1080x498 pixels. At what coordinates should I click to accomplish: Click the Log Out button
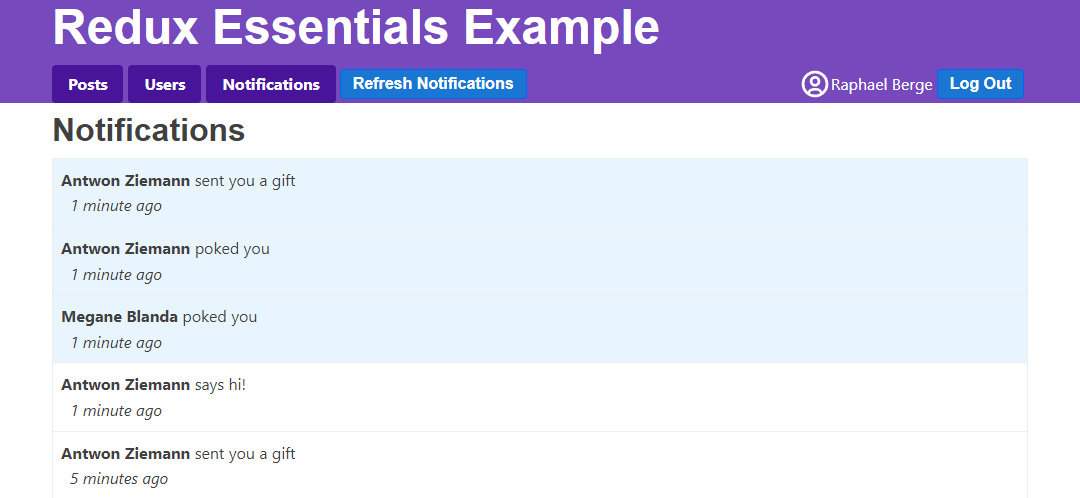point(980,84)
